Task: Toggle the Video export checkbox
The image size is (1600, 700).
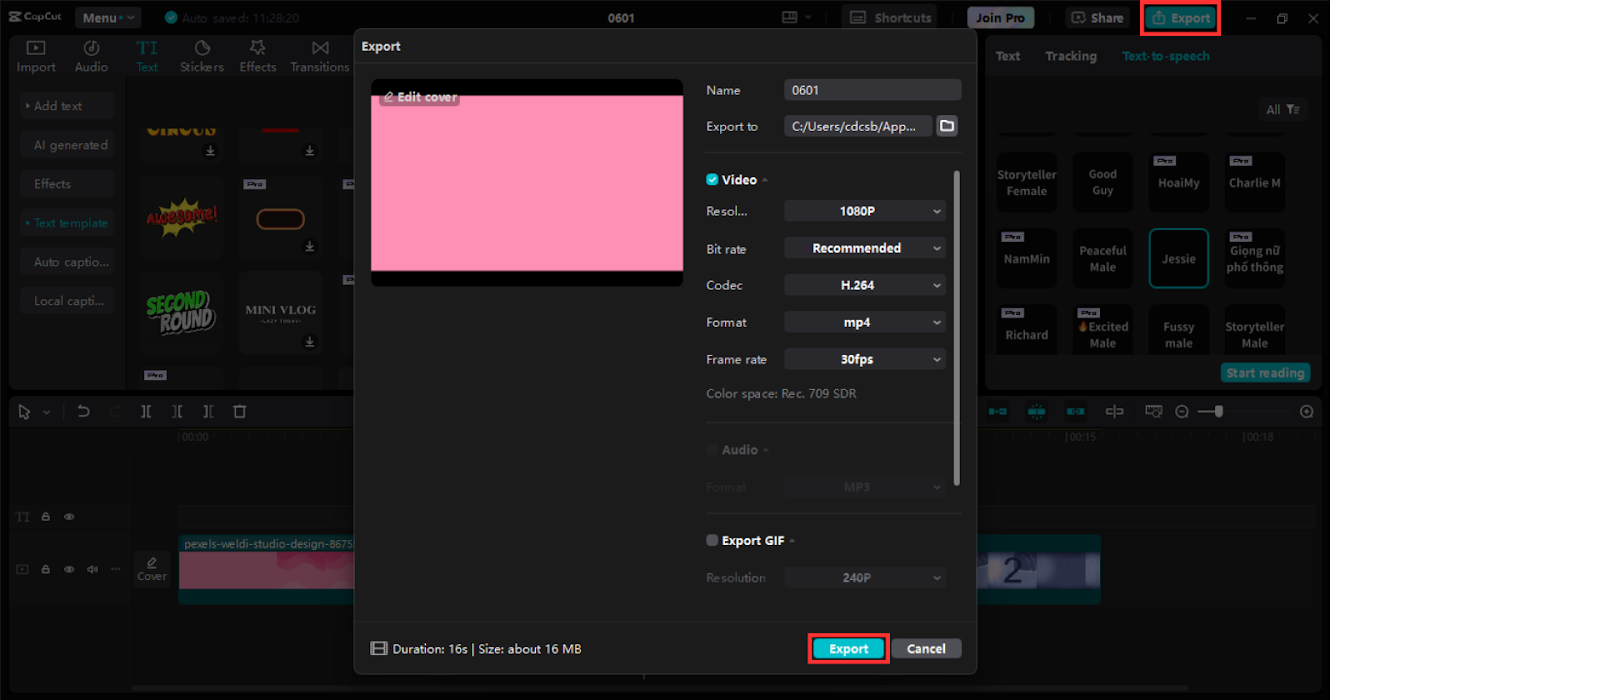Action: 712,180
